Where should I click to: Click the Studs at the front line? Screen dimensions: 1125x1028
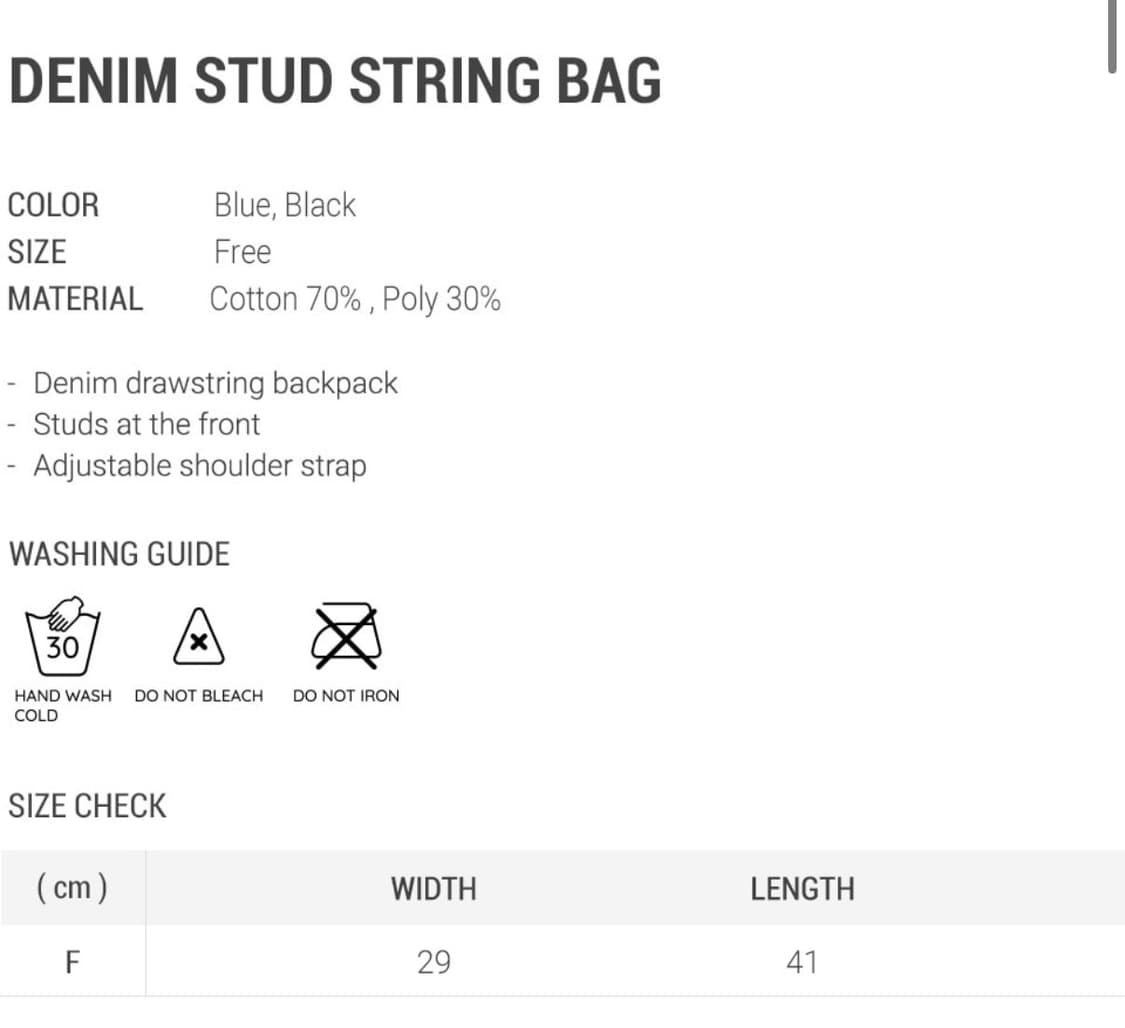(x=146, y=424)
